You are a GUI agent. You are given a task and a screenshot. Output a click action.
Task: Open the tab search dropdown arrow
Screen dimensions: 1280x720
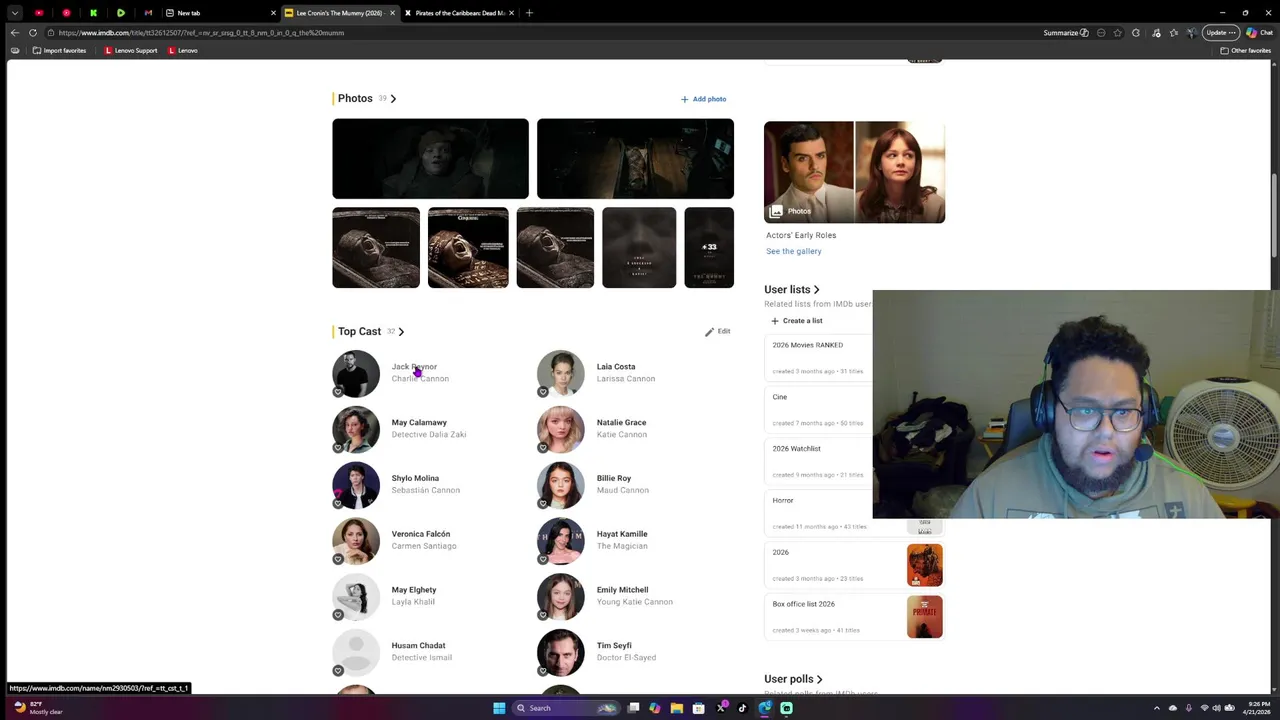click(x=15, y=13)
